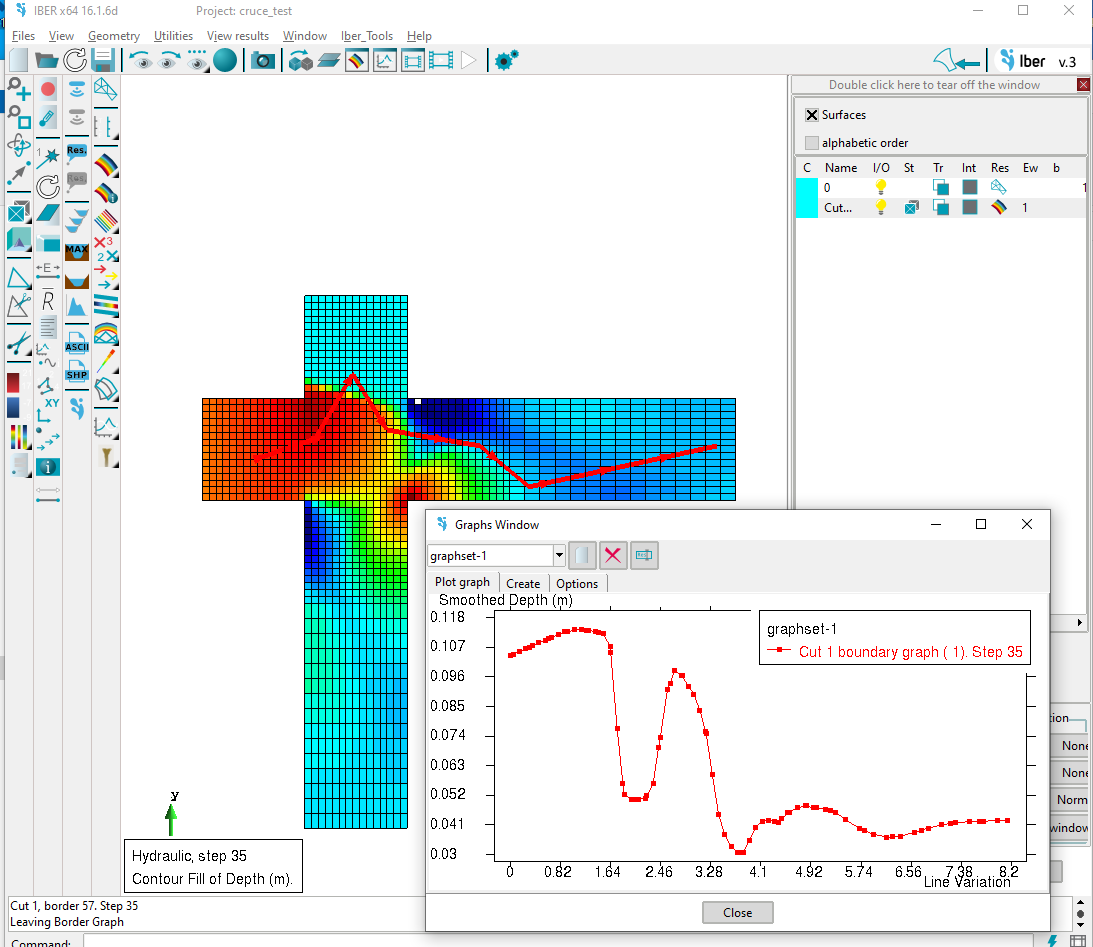Click the ASCII export file icon
1093x947 pixels.
(x=77, y=341)
